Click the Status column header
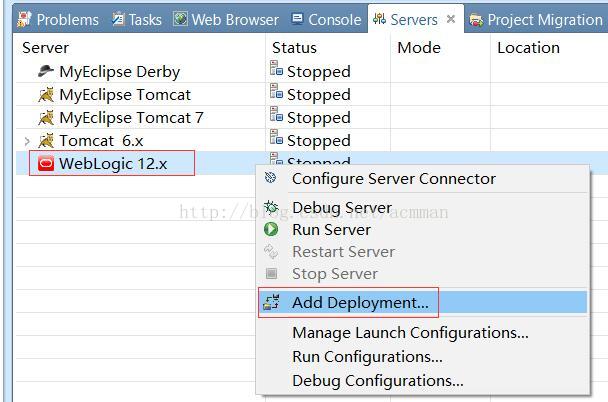 (294, 48)
